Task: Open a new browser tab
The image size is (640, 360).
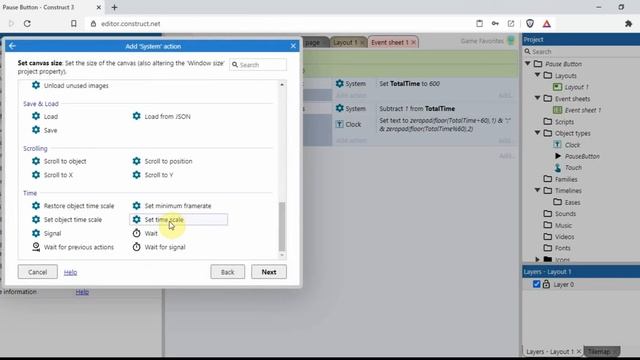Action: click(x=114, y=7)
